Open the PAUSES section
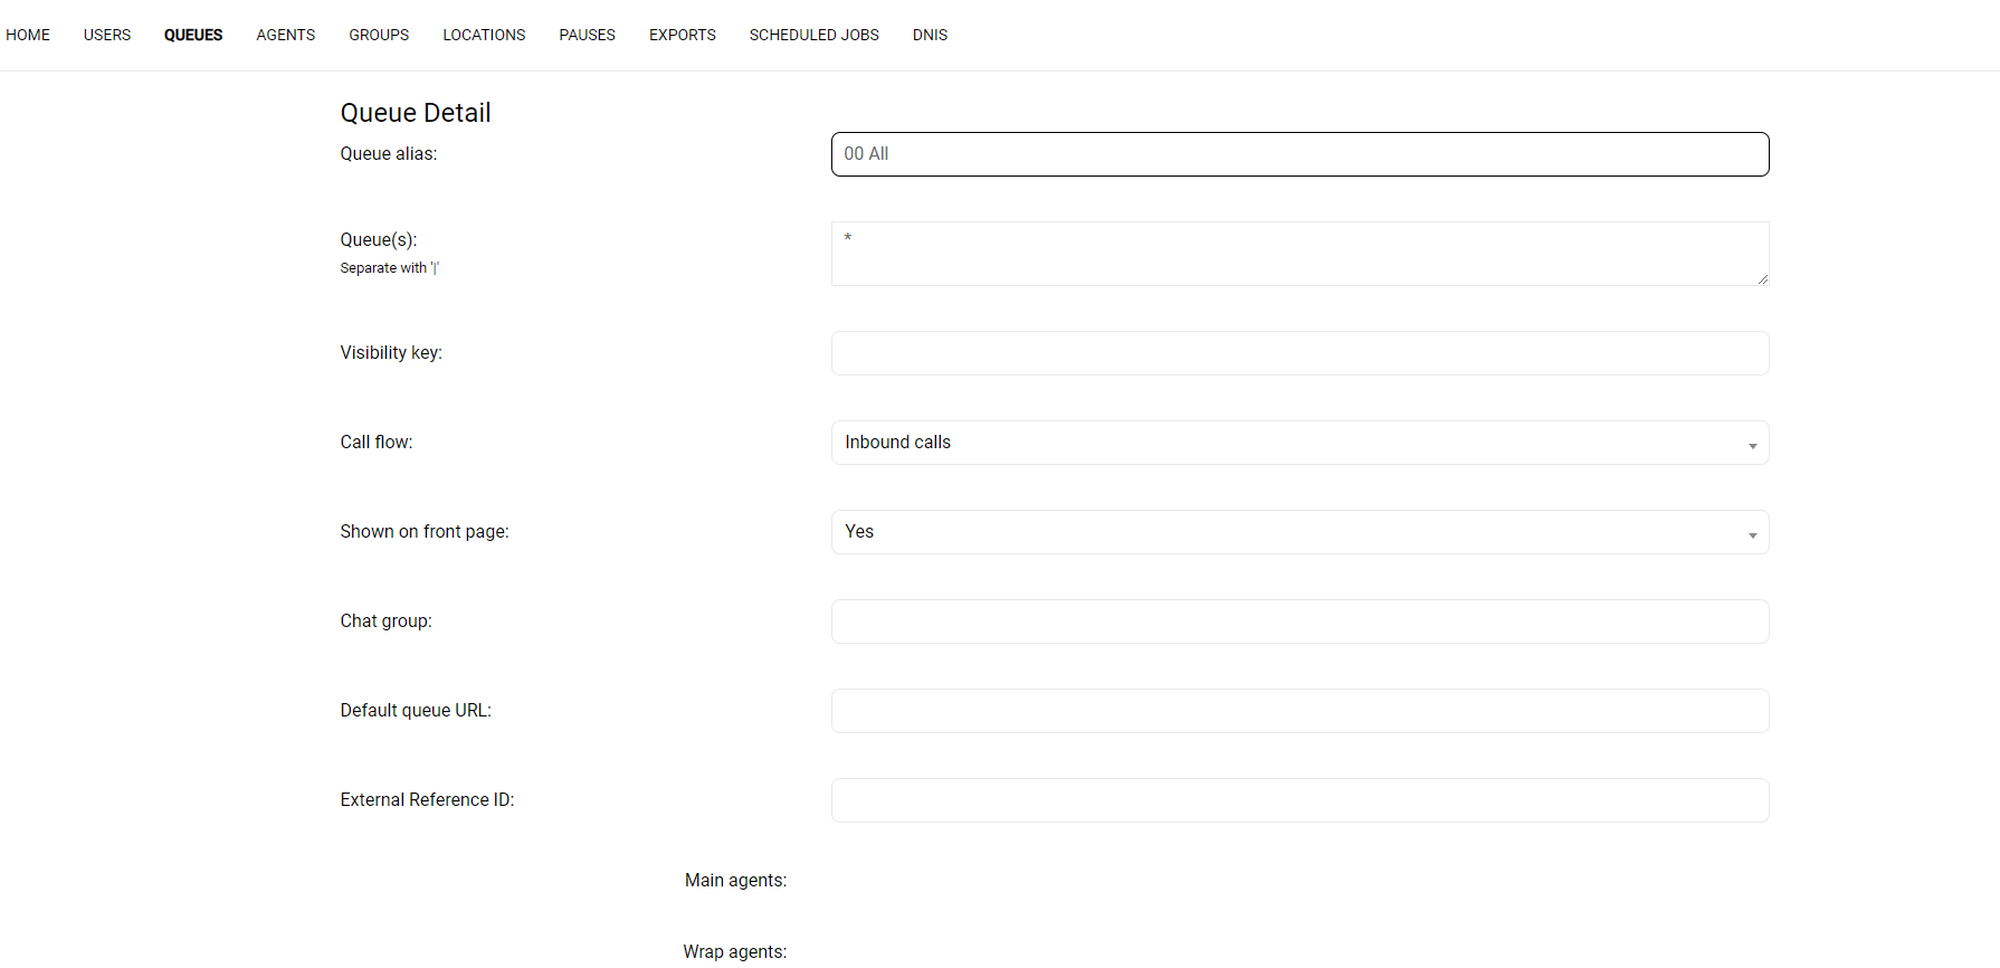Screen dimensions: 2000x968 tap(587, 35)
